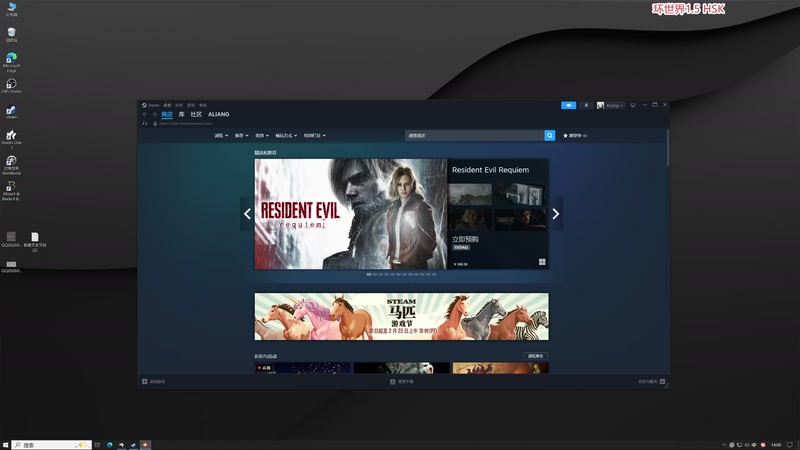The height and width of the screenshot is (450, 800).
Task: Switch to the 商店 store tab
Action: coord(167,114)
